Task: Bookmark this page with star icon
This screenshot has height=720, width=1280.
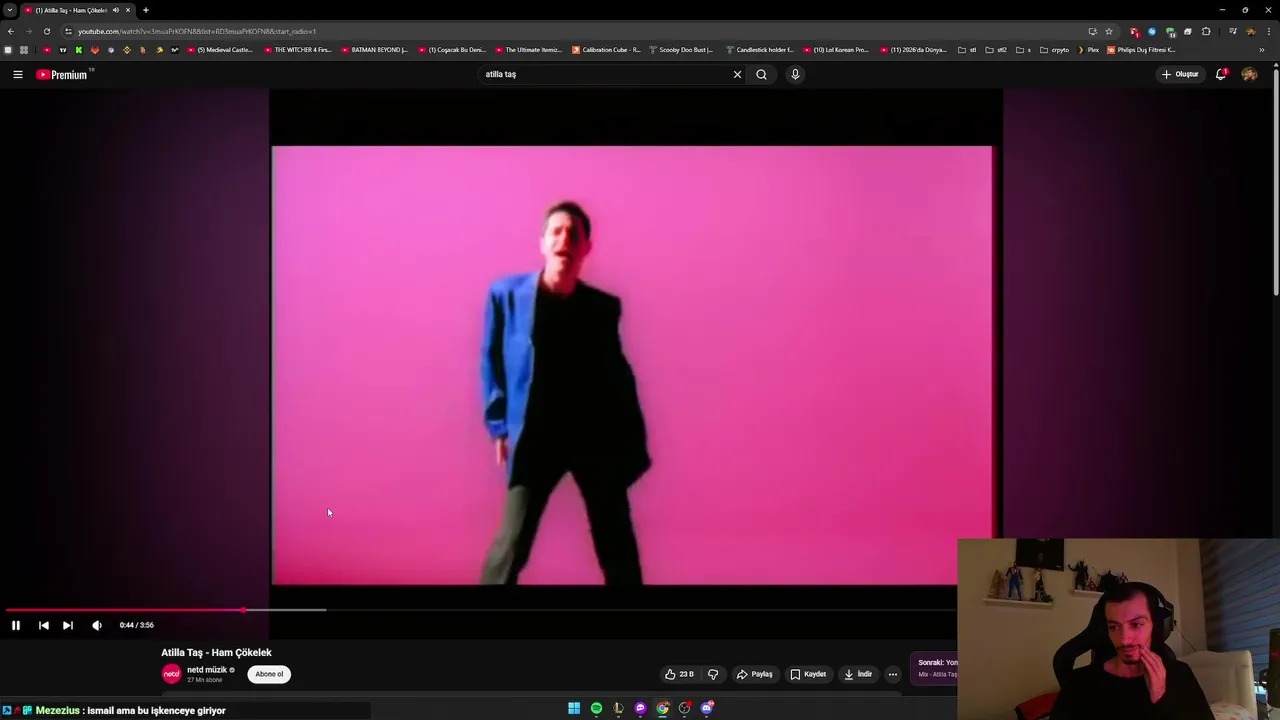Action: click(x=1109, y=31)
